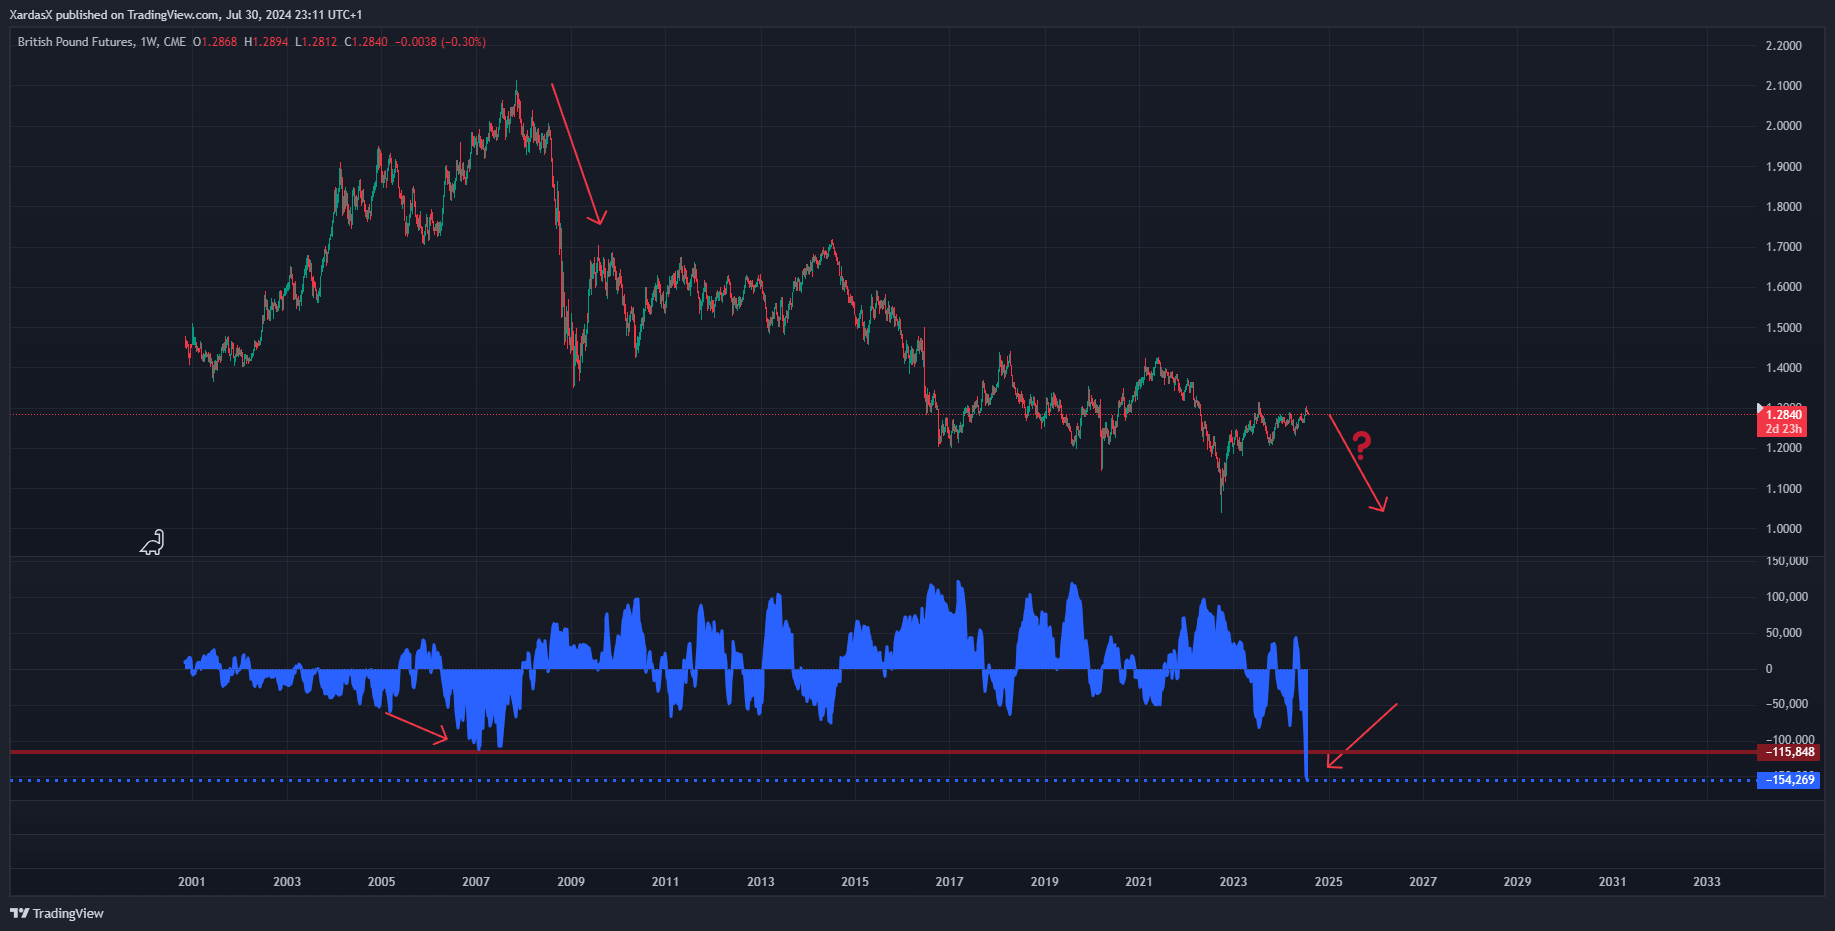This screenshot has width=1835, height=931.
Task: Click the 2d 23h bar countdown label
Action: pos(1782,429)
